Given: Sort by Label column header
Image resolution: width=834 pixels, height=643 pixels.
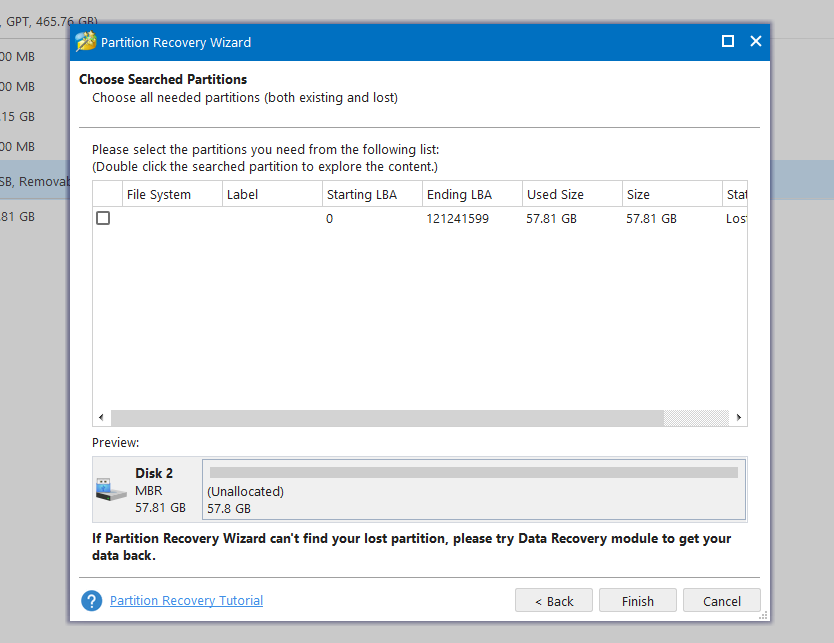Looking at the screenshot, I should point(271,194).
